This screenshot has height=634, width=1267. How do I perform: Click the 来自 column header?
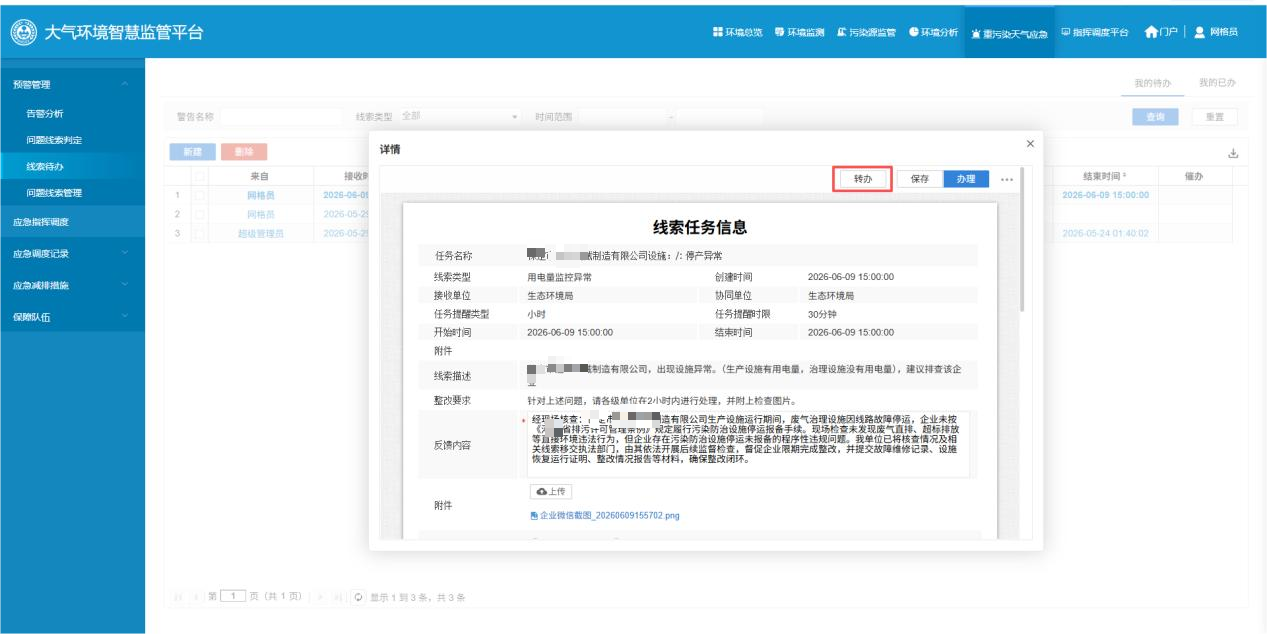tap(260, 176)
